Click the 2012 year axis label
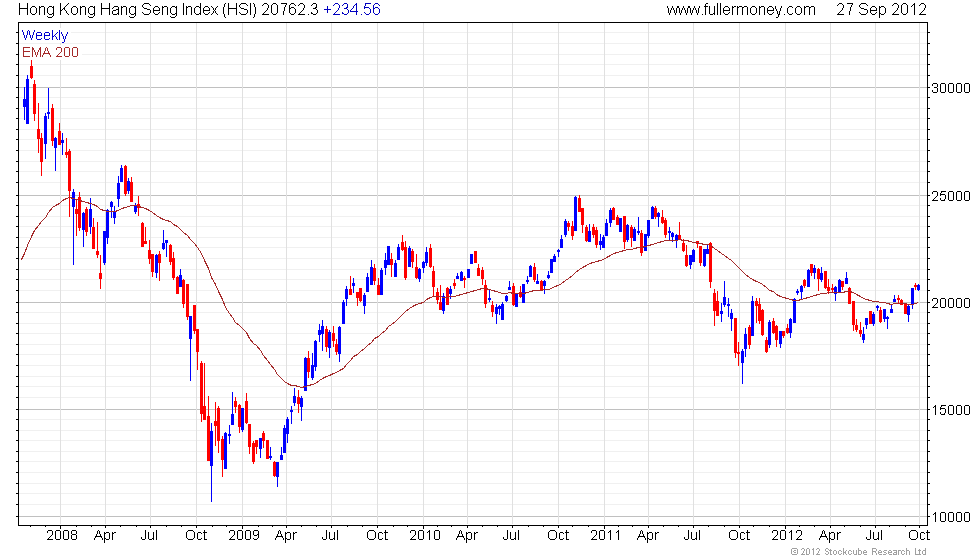980x560 pixels. (786, 536)
